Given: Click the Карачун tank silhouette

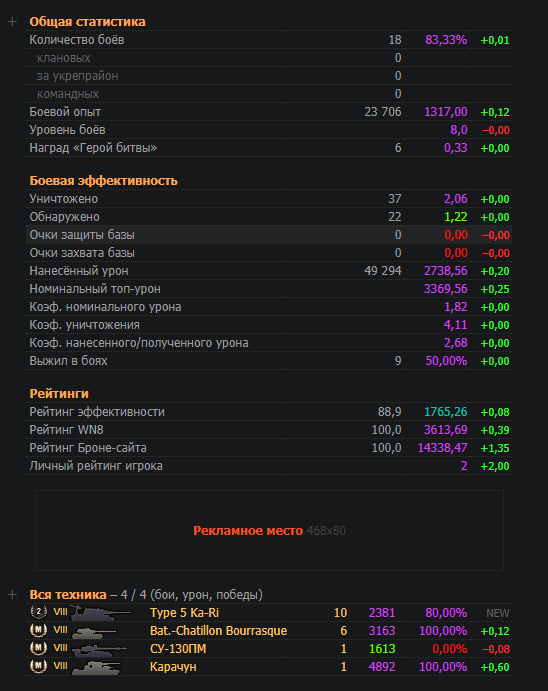Looking at the screenshot, I should click(x=96, y=667).
